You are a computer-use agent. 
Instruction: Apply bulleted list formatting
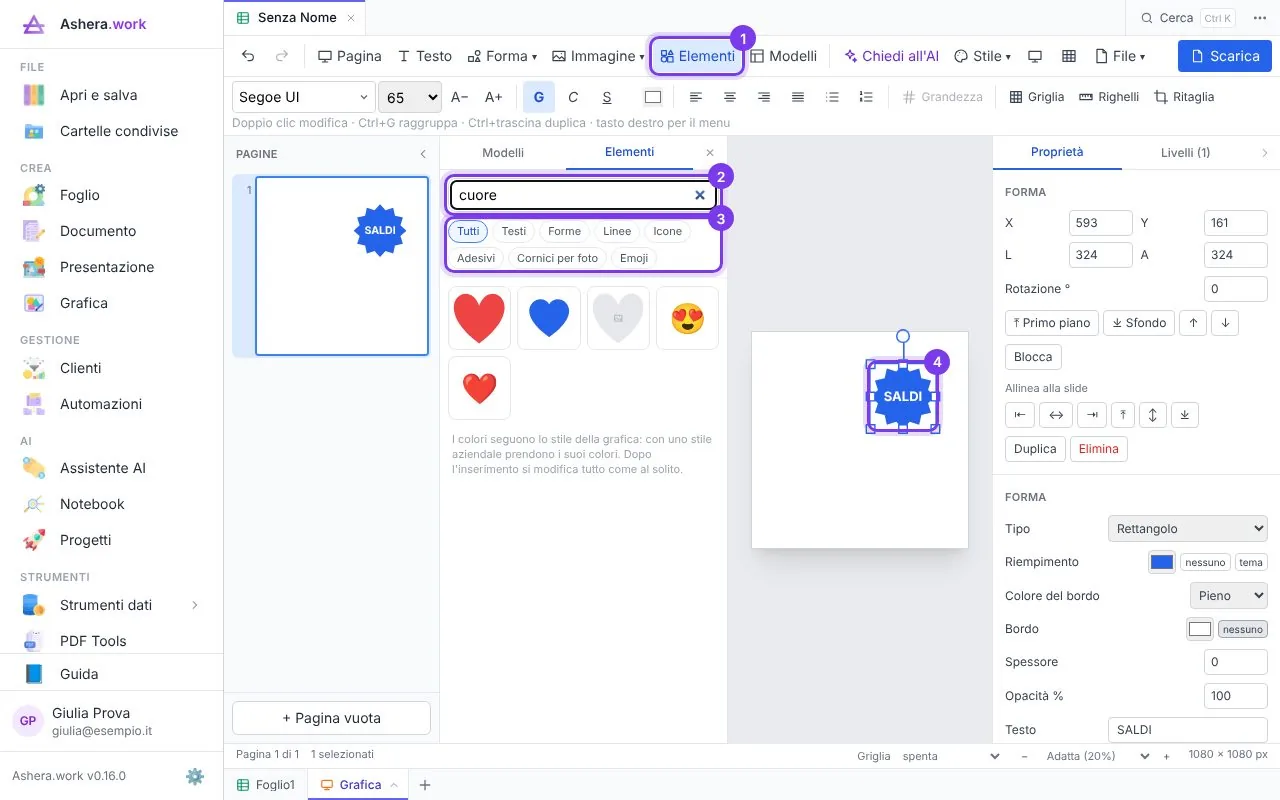coord(832,97)
